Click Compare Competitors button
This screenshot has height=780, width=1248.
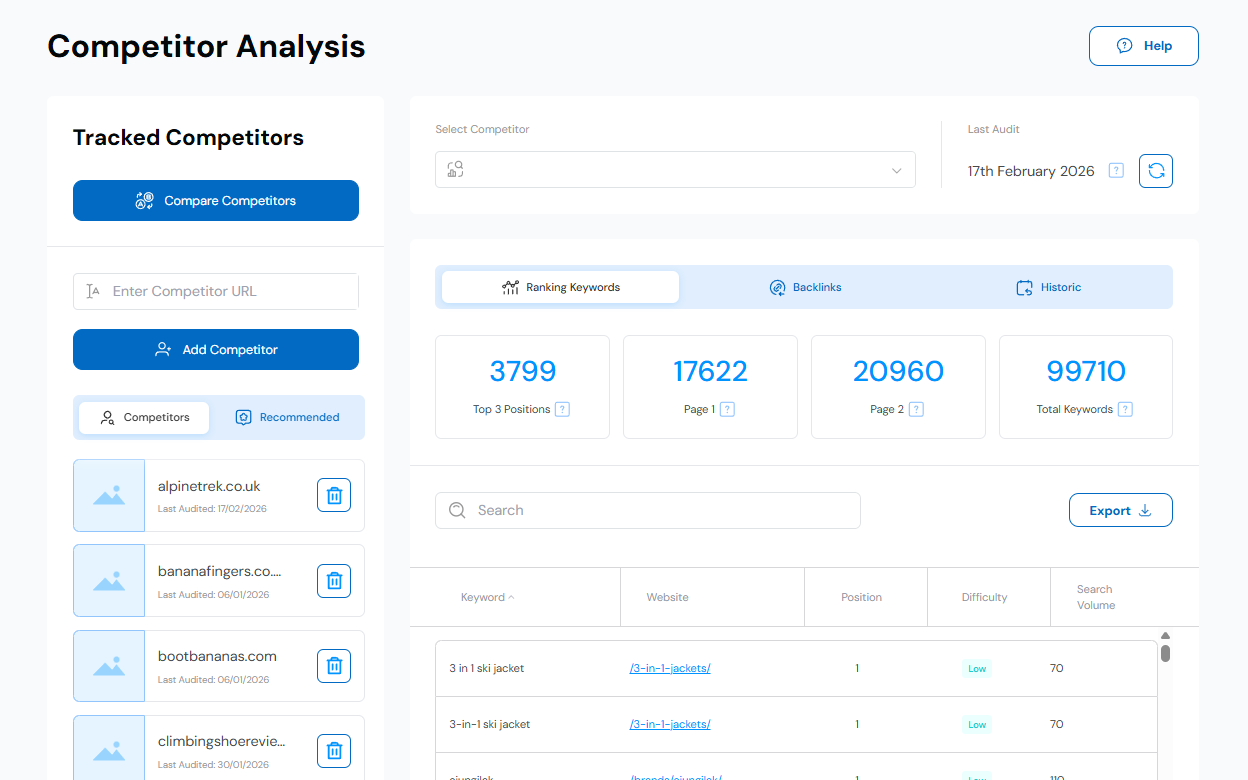pyautogui.click(x=216, y=200)
